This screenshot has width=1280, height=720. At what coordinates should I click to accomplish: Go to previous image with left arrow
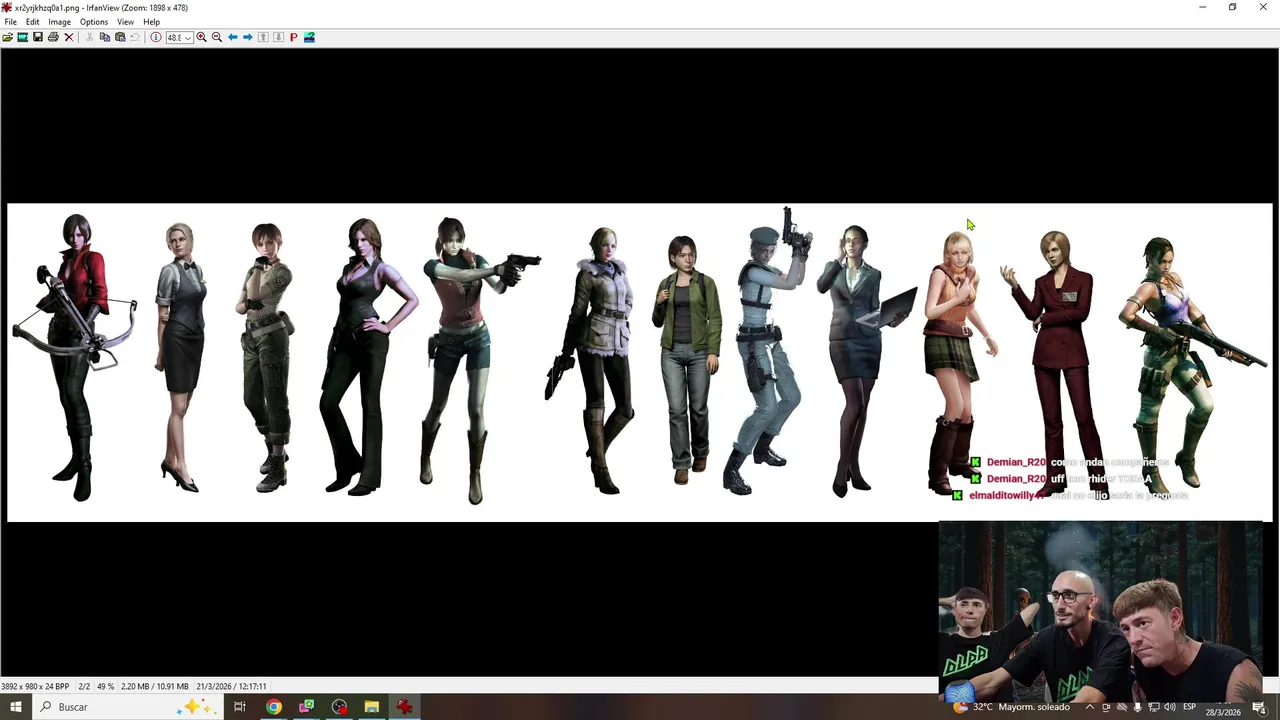tap(233, 37)
